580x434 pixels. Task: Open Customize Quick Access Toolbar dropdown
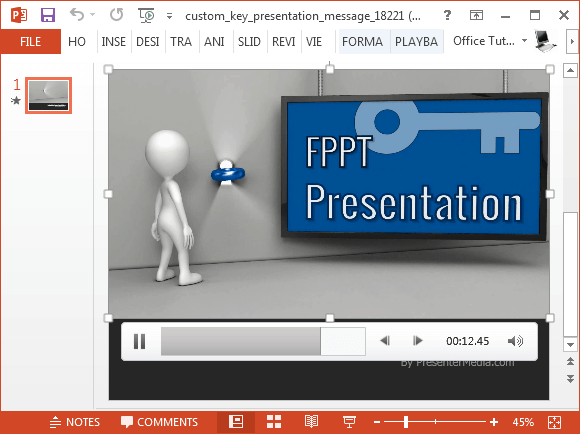click(169, 16)
